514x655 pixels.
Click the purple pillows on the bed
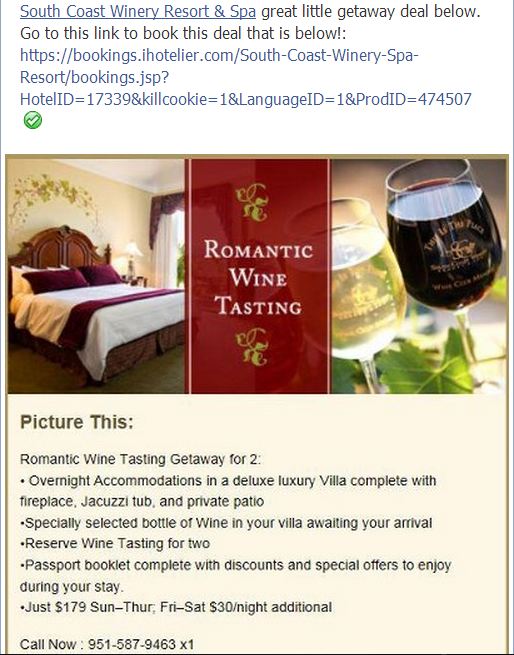pyautogui.click(x=71, y=278)
